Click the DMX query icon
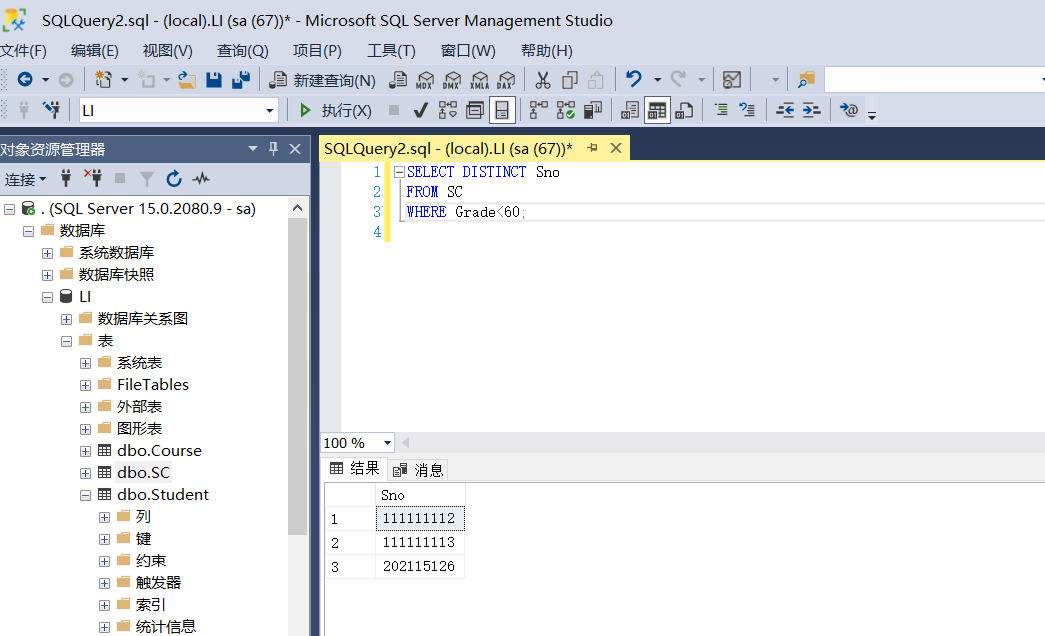 point(452,80)
